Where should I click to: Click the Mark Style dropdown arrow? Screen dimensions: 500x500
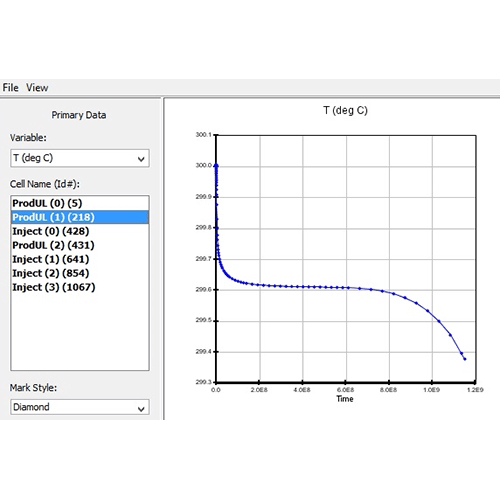coord(141,408)
